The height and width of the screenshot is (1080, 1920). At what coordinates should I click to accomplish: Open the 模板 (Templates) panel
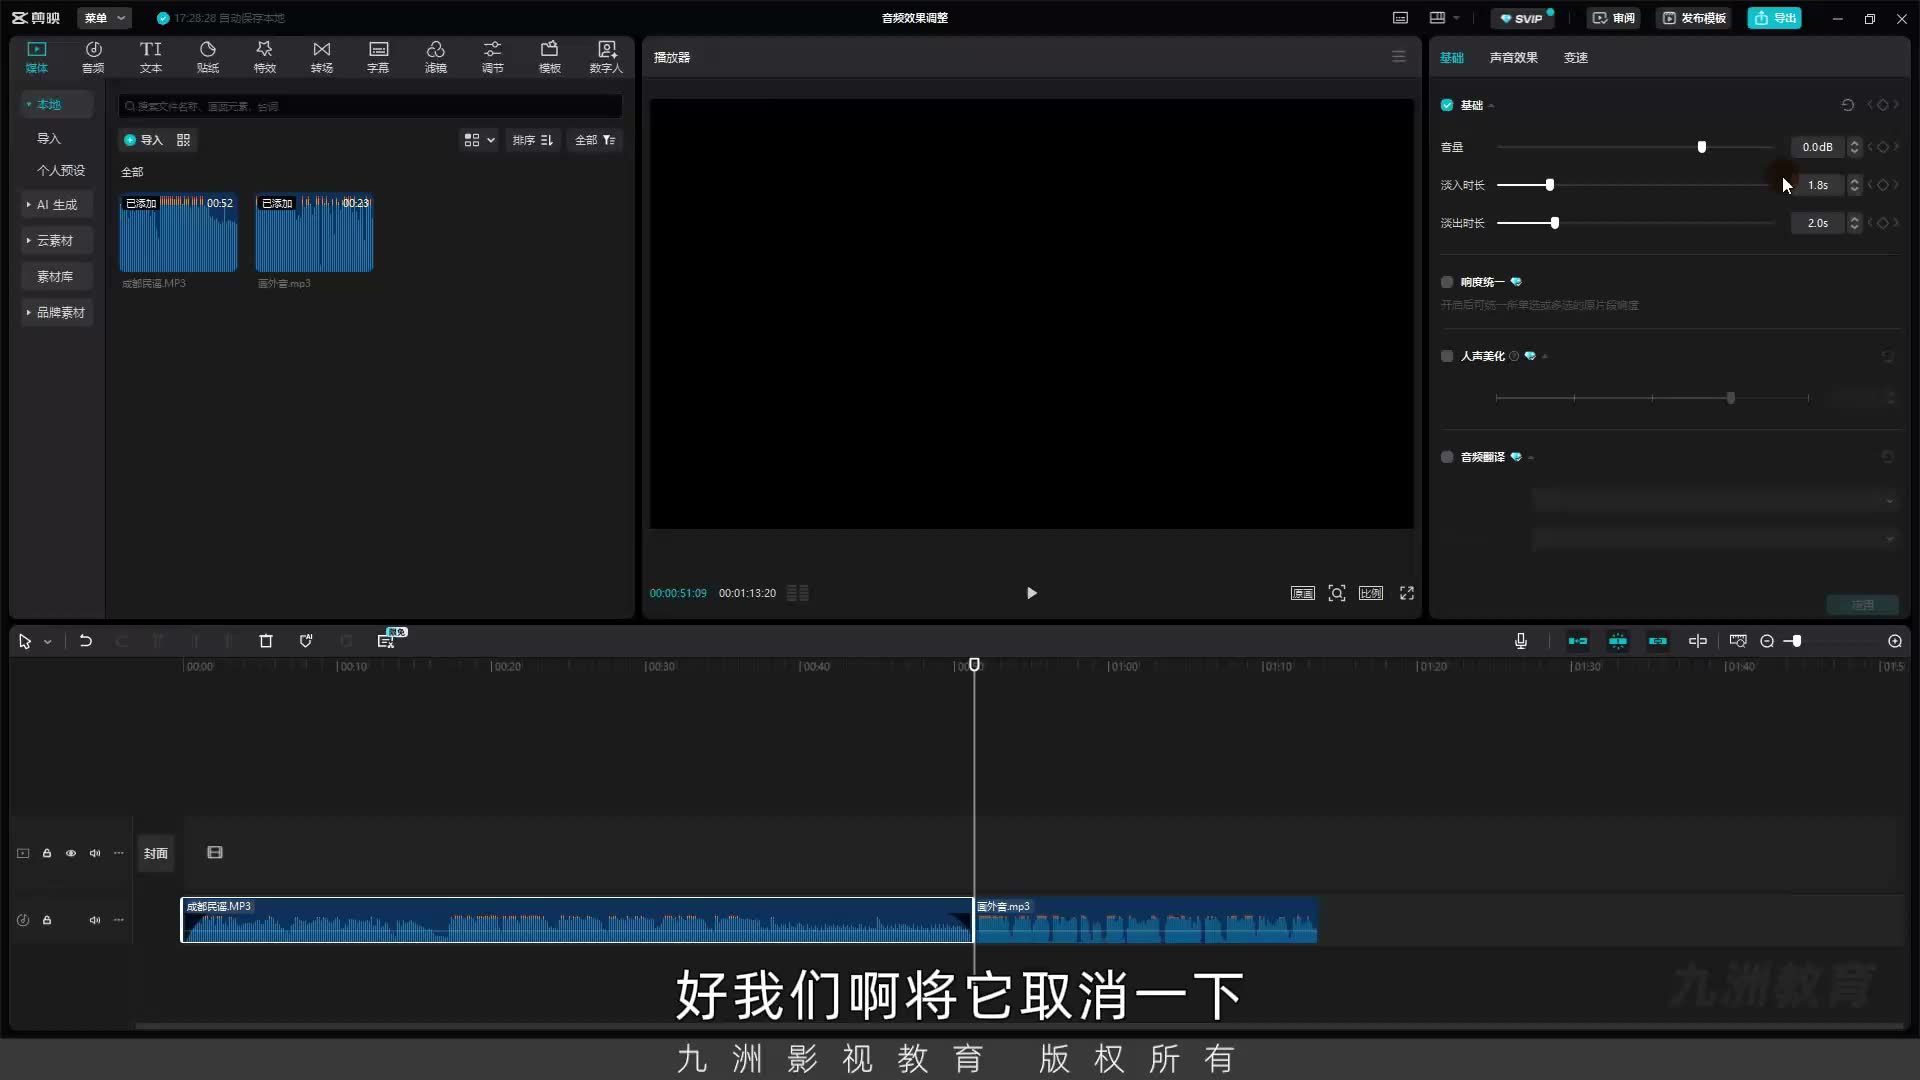pos(550,57)
